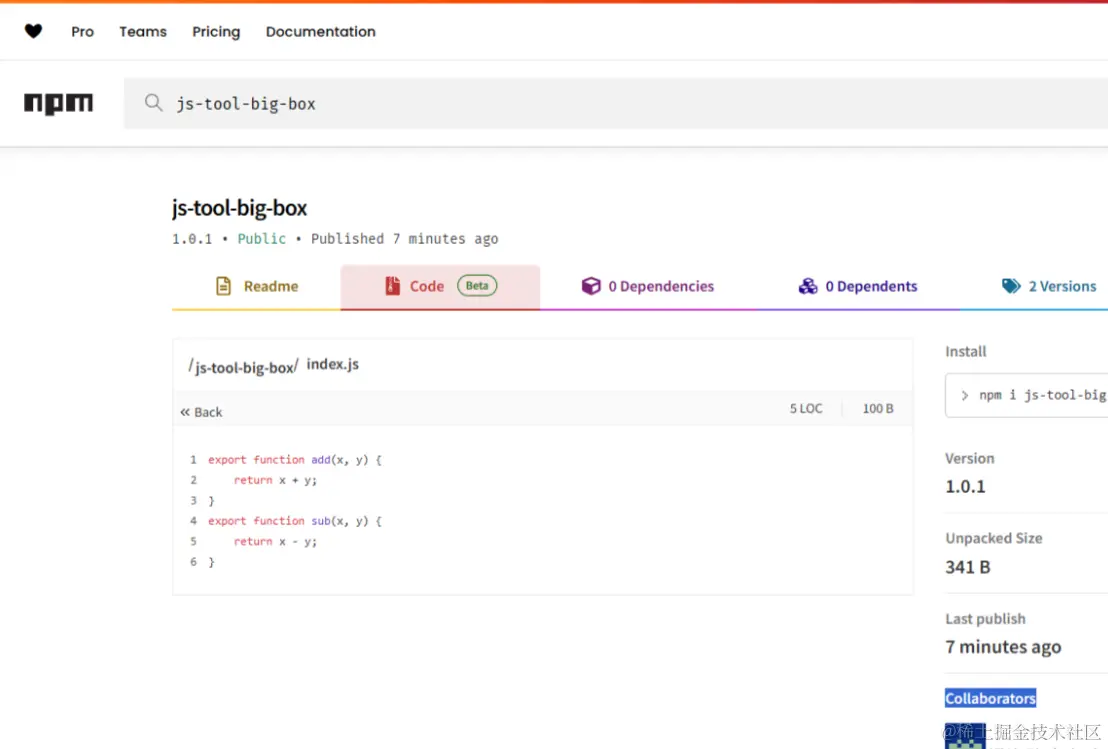This screenshot has width=1108, height=749.
Task: Open the 2 Versions tab
Action: point(1049,286)
